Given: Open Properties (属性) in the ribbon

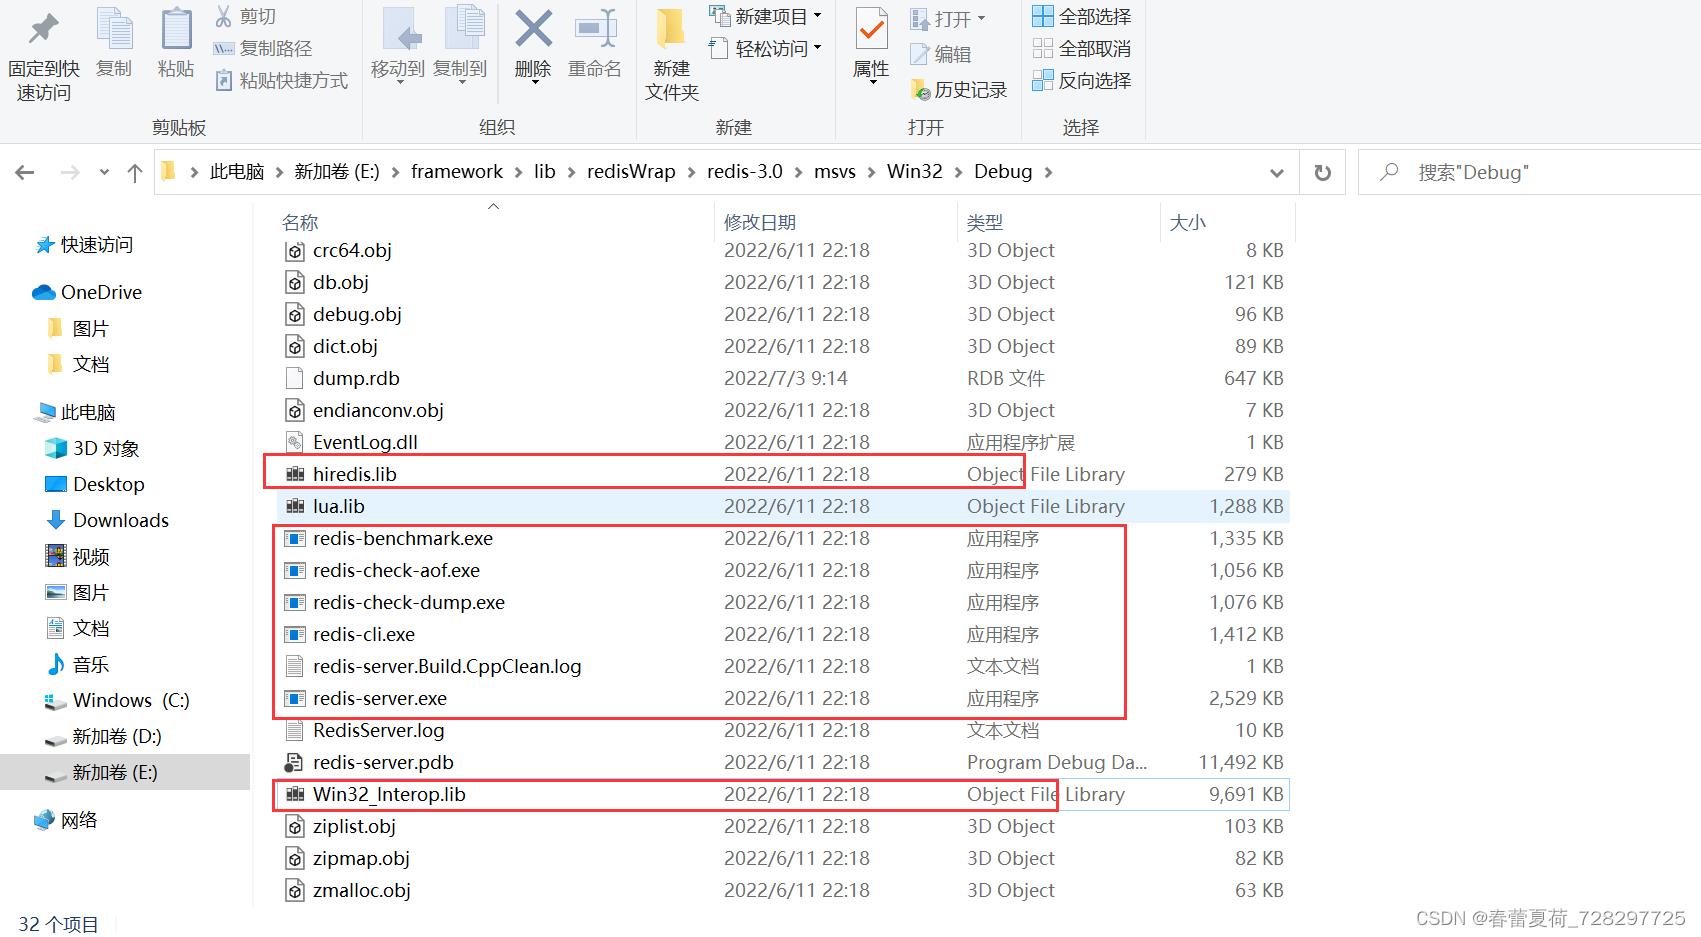Looking at the screenshot, I should point(871,46).
